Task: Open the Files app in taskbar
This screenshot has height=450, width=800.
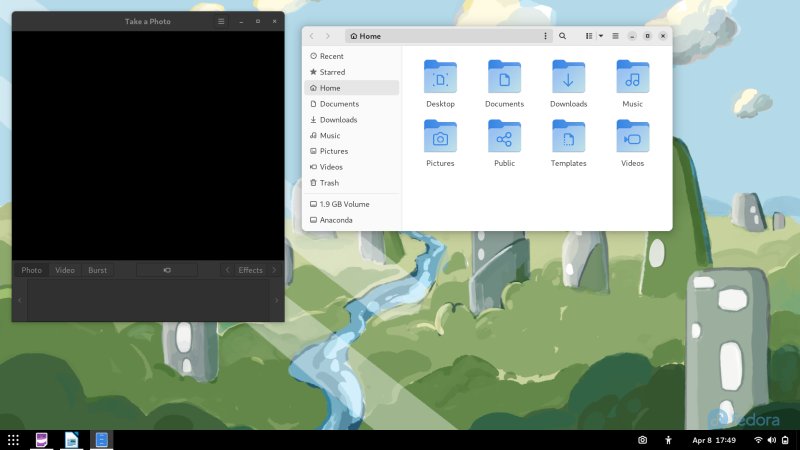Action: pos(102,439)
